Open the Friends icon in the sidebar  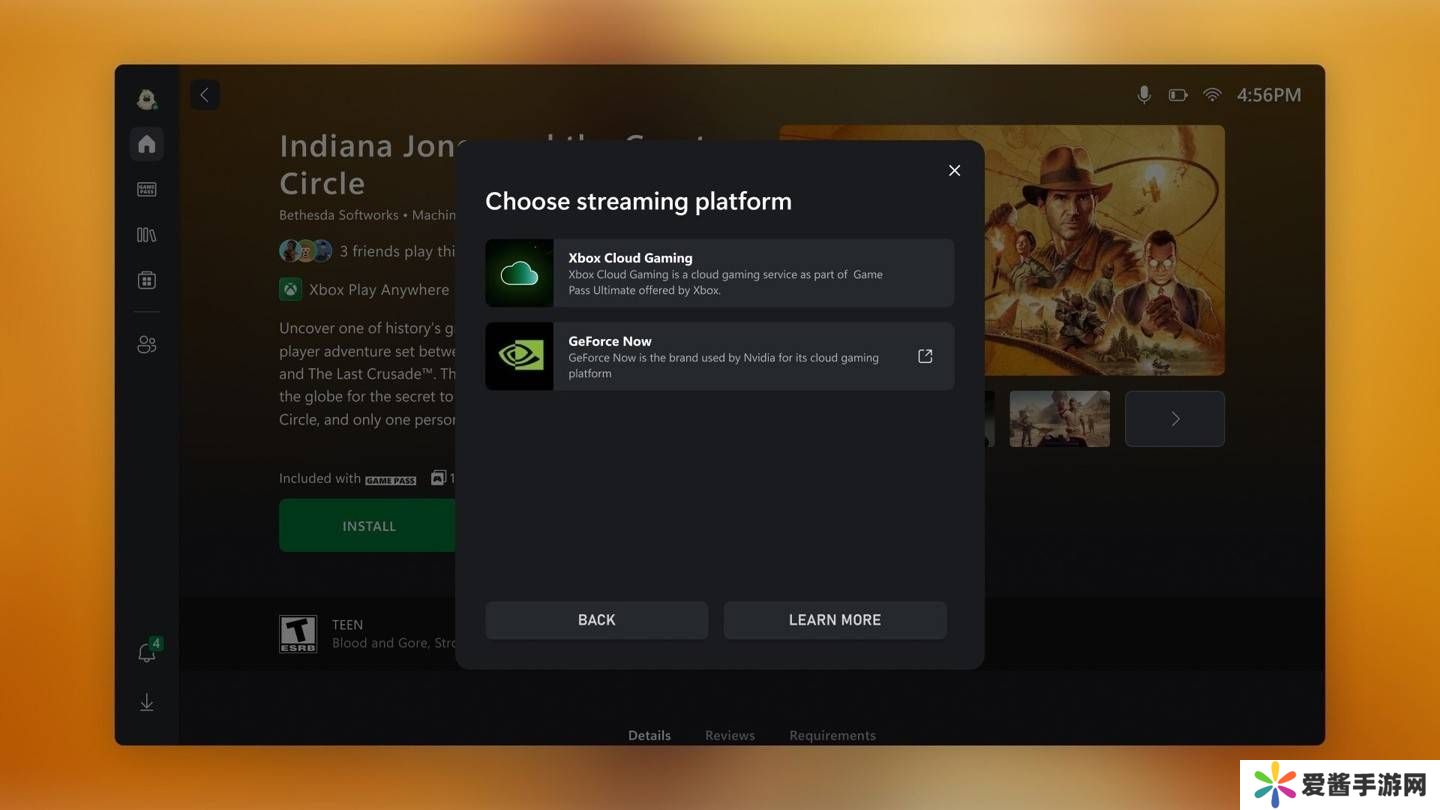coord(147,345)
